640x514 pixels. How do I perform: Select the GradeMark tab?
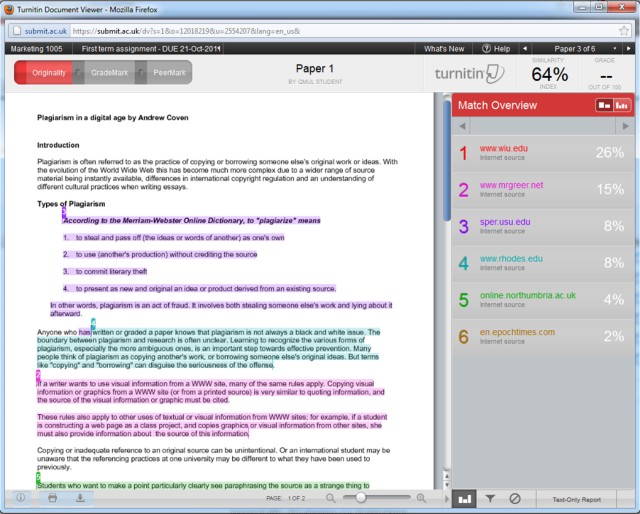[109, 73]
